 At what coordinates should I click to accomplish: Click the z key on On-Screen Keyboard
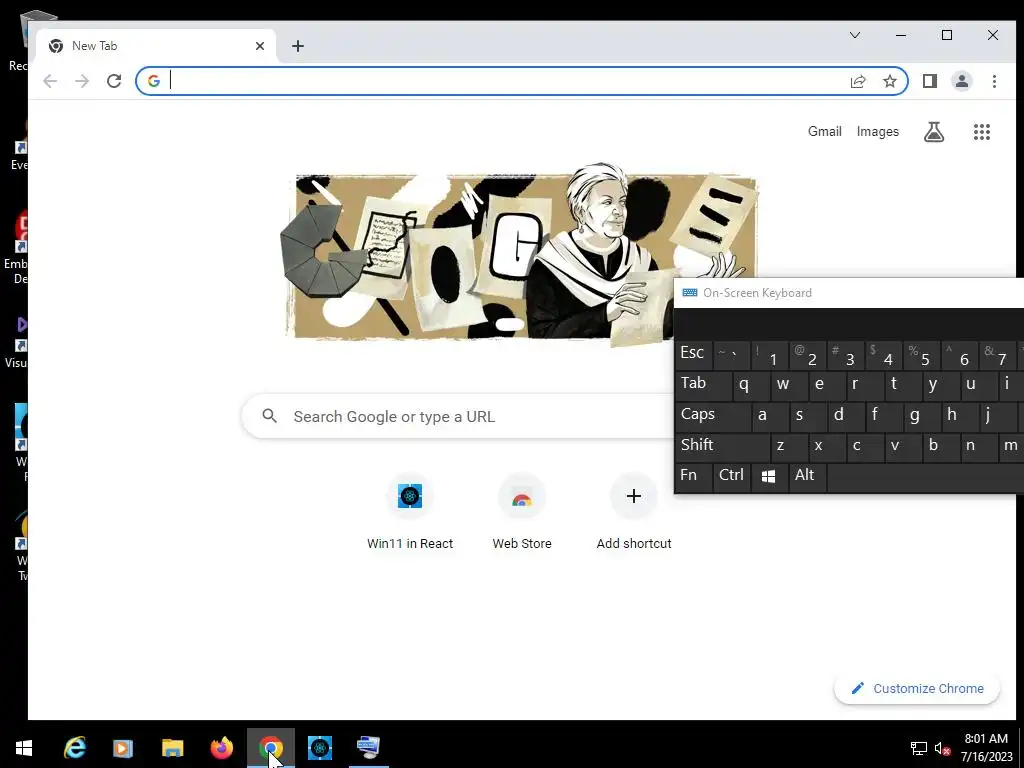point(789,446)
